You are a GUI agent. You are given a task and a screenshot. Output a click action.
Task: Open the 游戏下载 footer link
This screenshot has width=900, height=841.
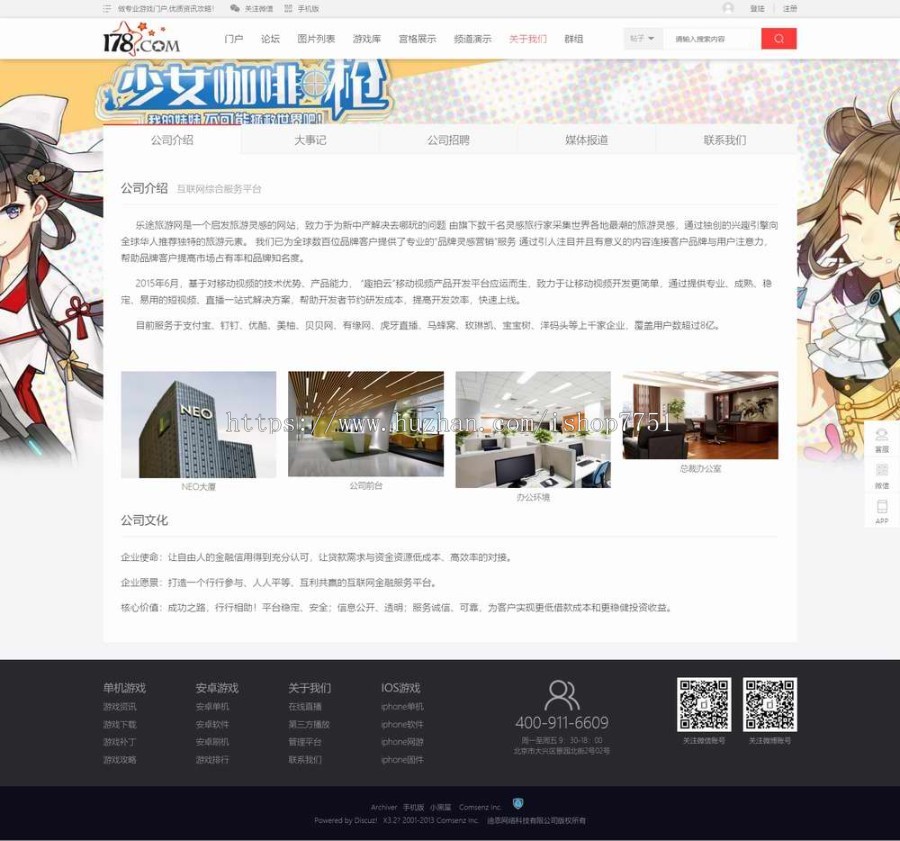coord(119,724)
